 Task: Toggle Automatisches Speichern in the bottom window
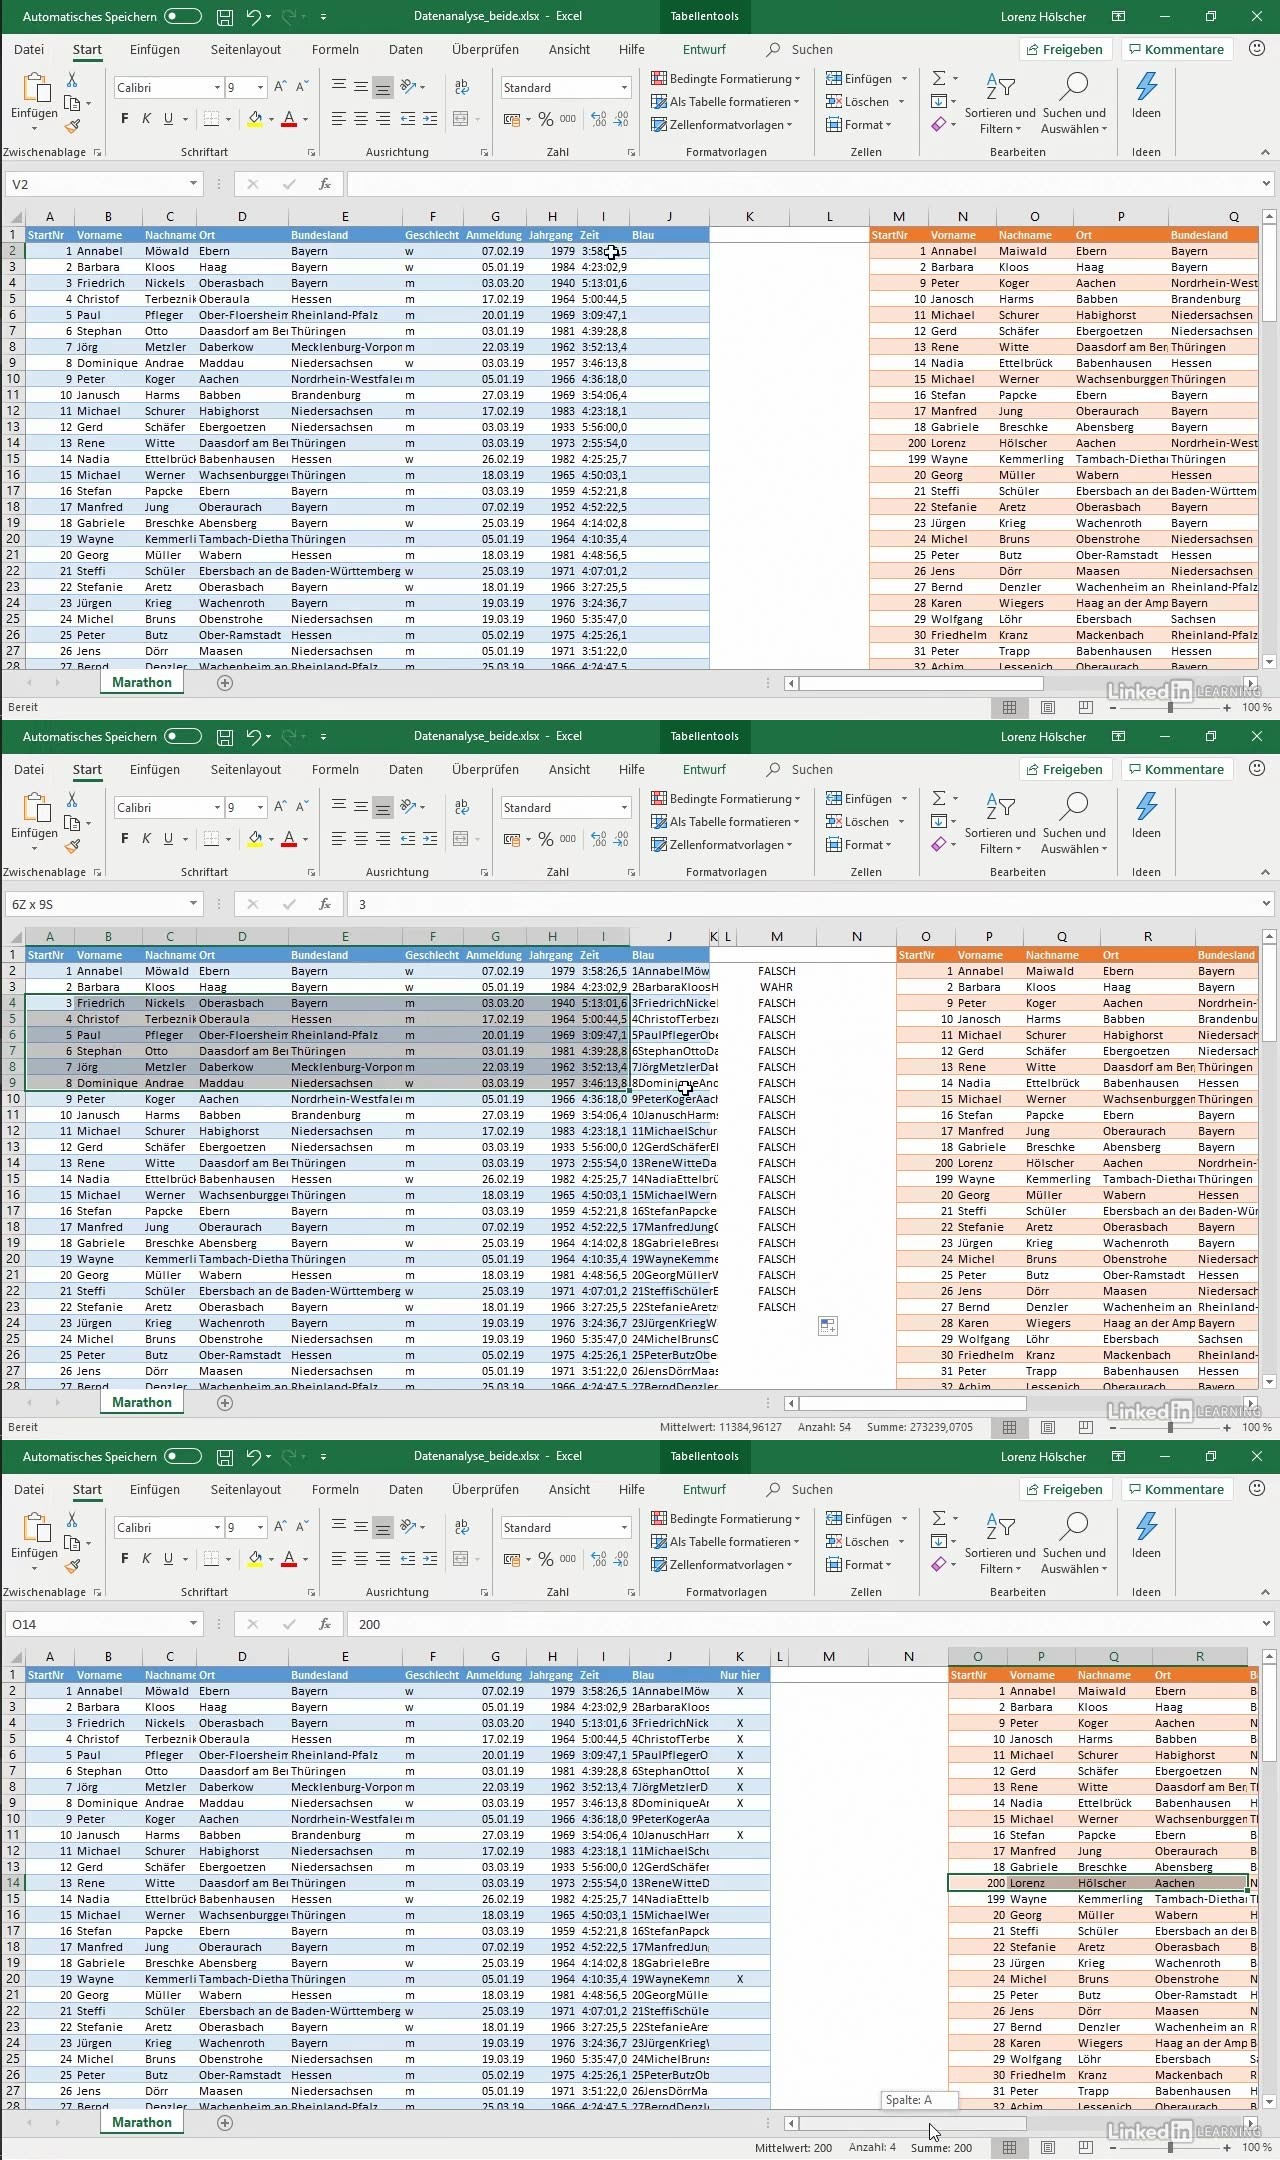click(183, 1457)
